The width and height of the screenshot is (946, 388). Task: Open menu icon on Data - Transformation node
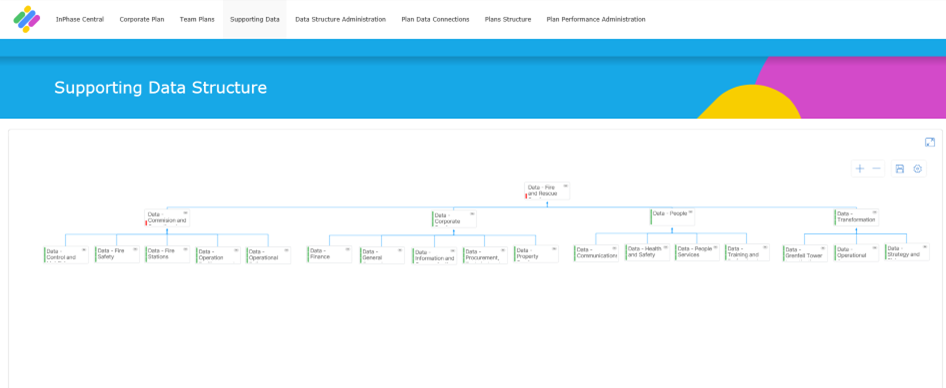coord(875,212)
